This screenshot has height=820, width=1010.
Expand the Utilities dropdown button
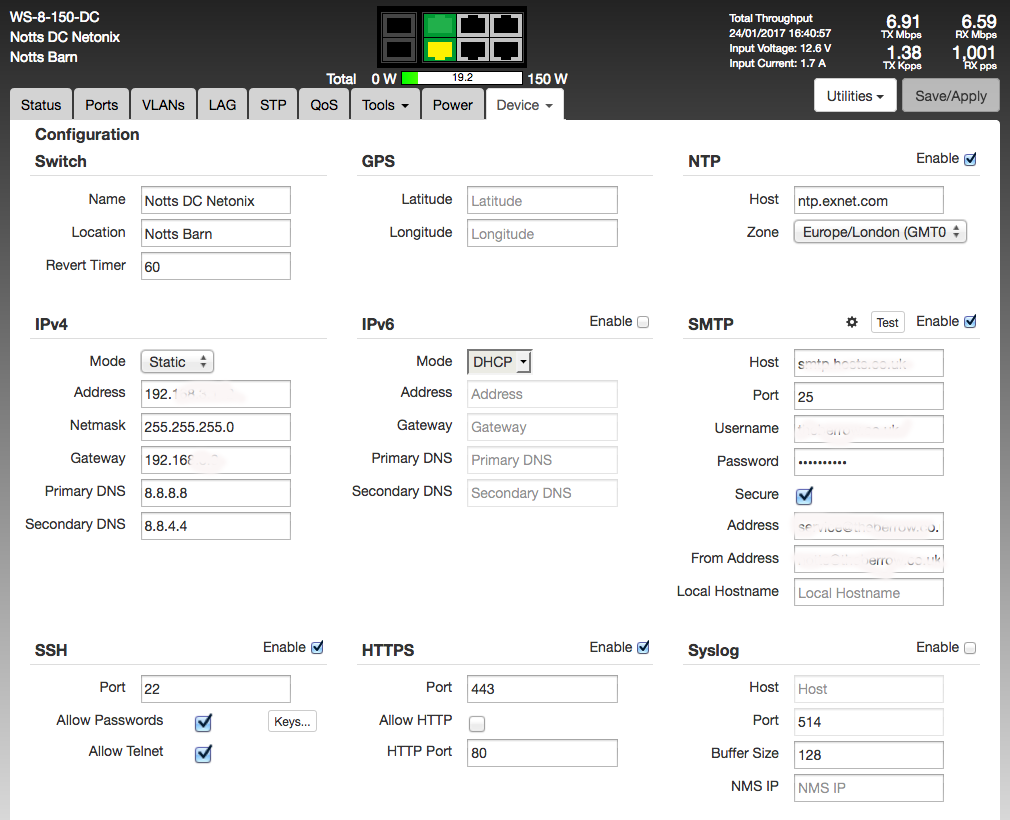pos(855,96)
